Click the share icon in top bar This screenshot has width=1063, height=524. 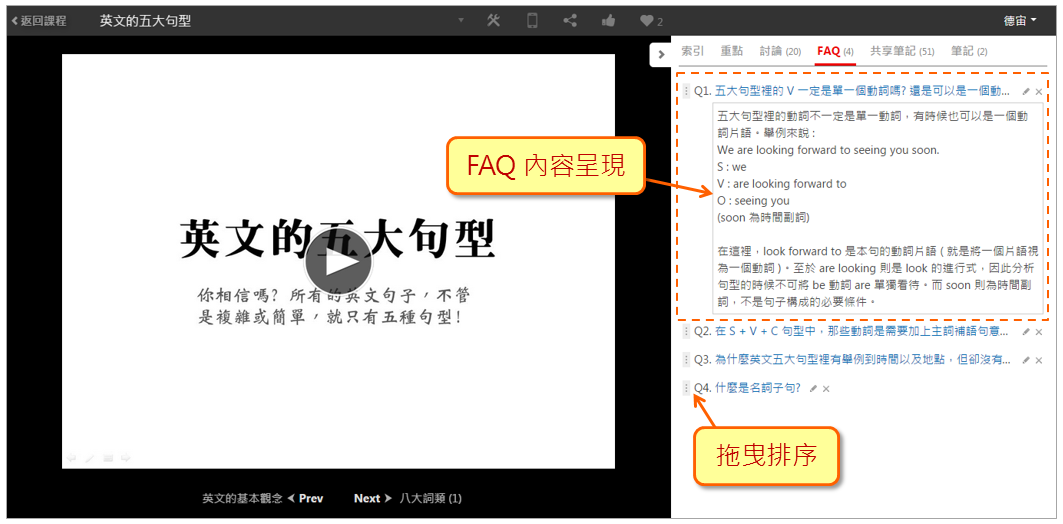(x=570, y=20)
